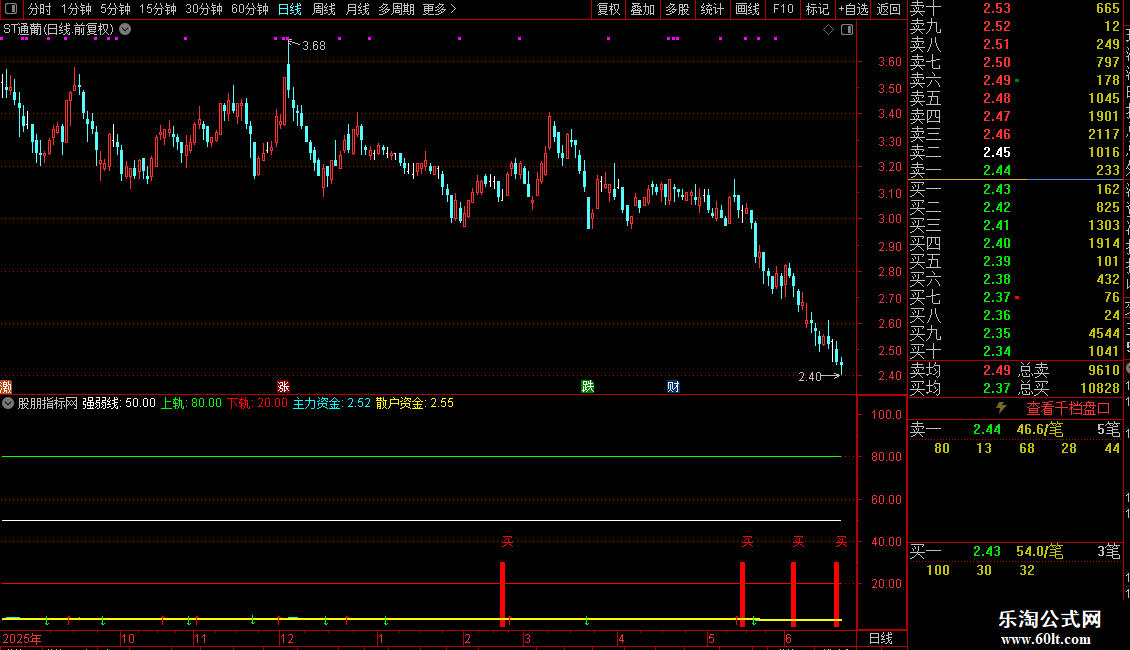Click the 复权 adjustment button
The height and width of the screenshot is (650, 1130).
click(x=608, y=9)
